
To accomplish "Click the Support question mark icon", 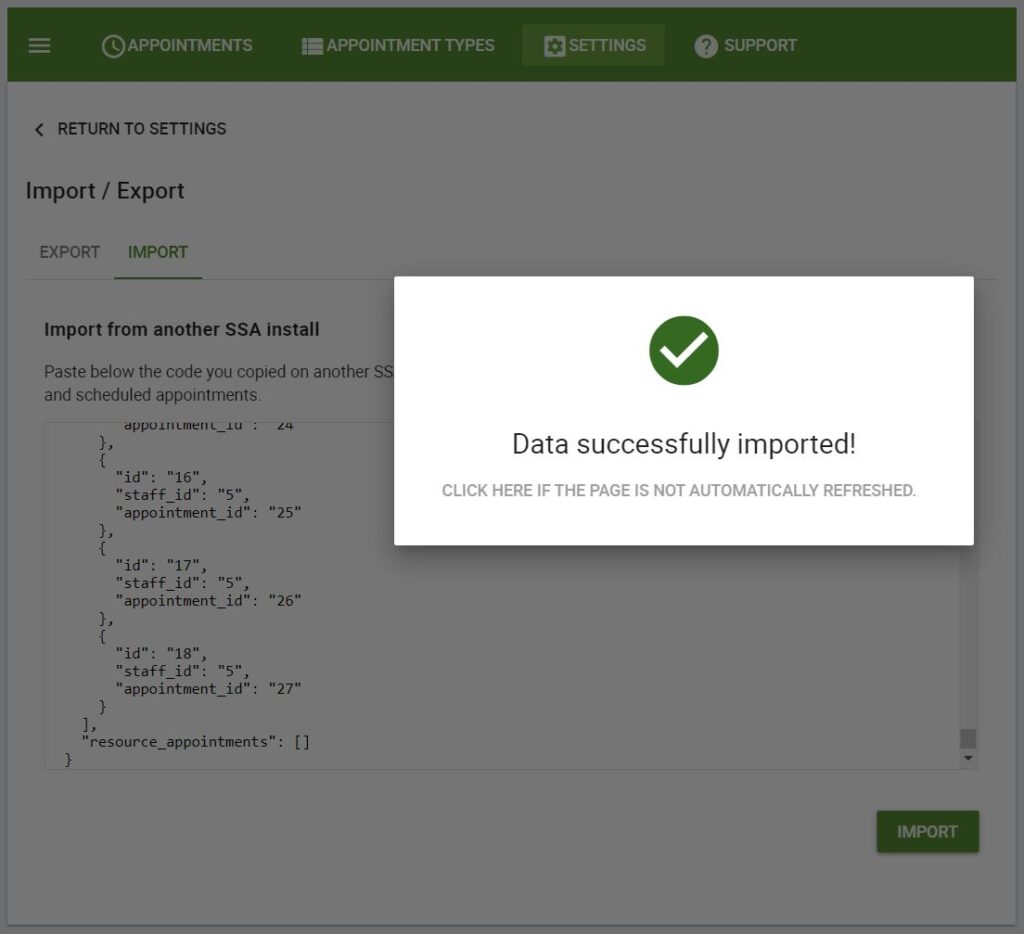I will 706,46.
